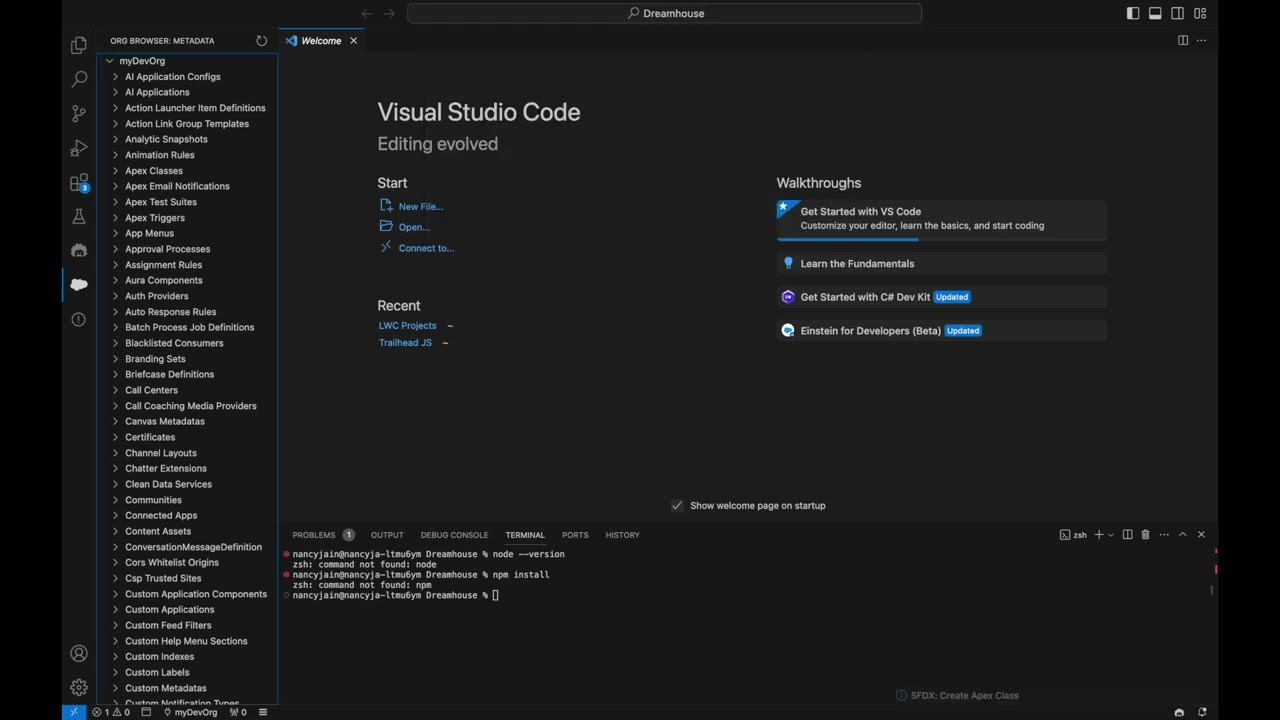Open the Trailhead JS recent folder
Image resolution: width=1280 pixels, height=720 pixels.
(x=405, y=342)
